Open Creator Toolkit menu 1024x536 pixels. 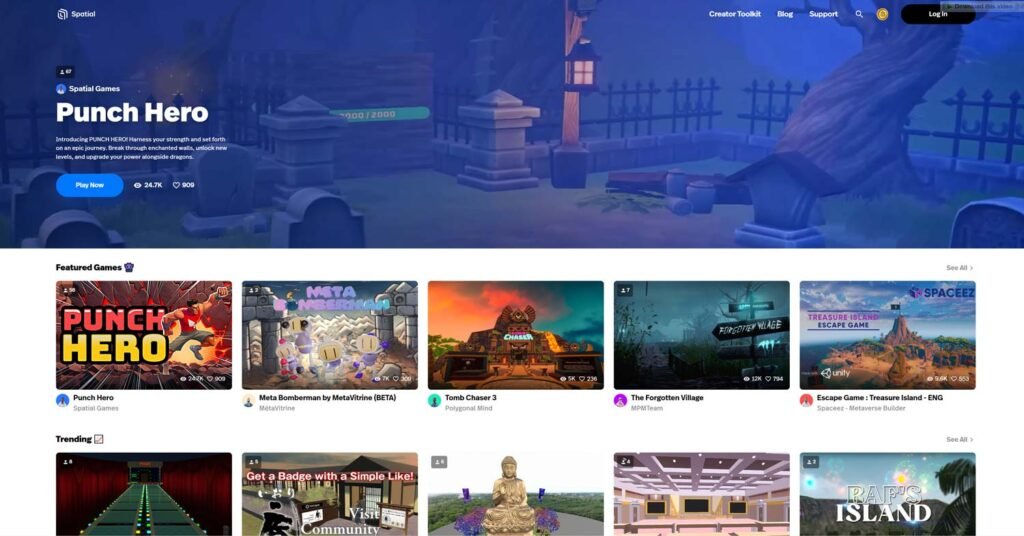click(x=735, y=14)
